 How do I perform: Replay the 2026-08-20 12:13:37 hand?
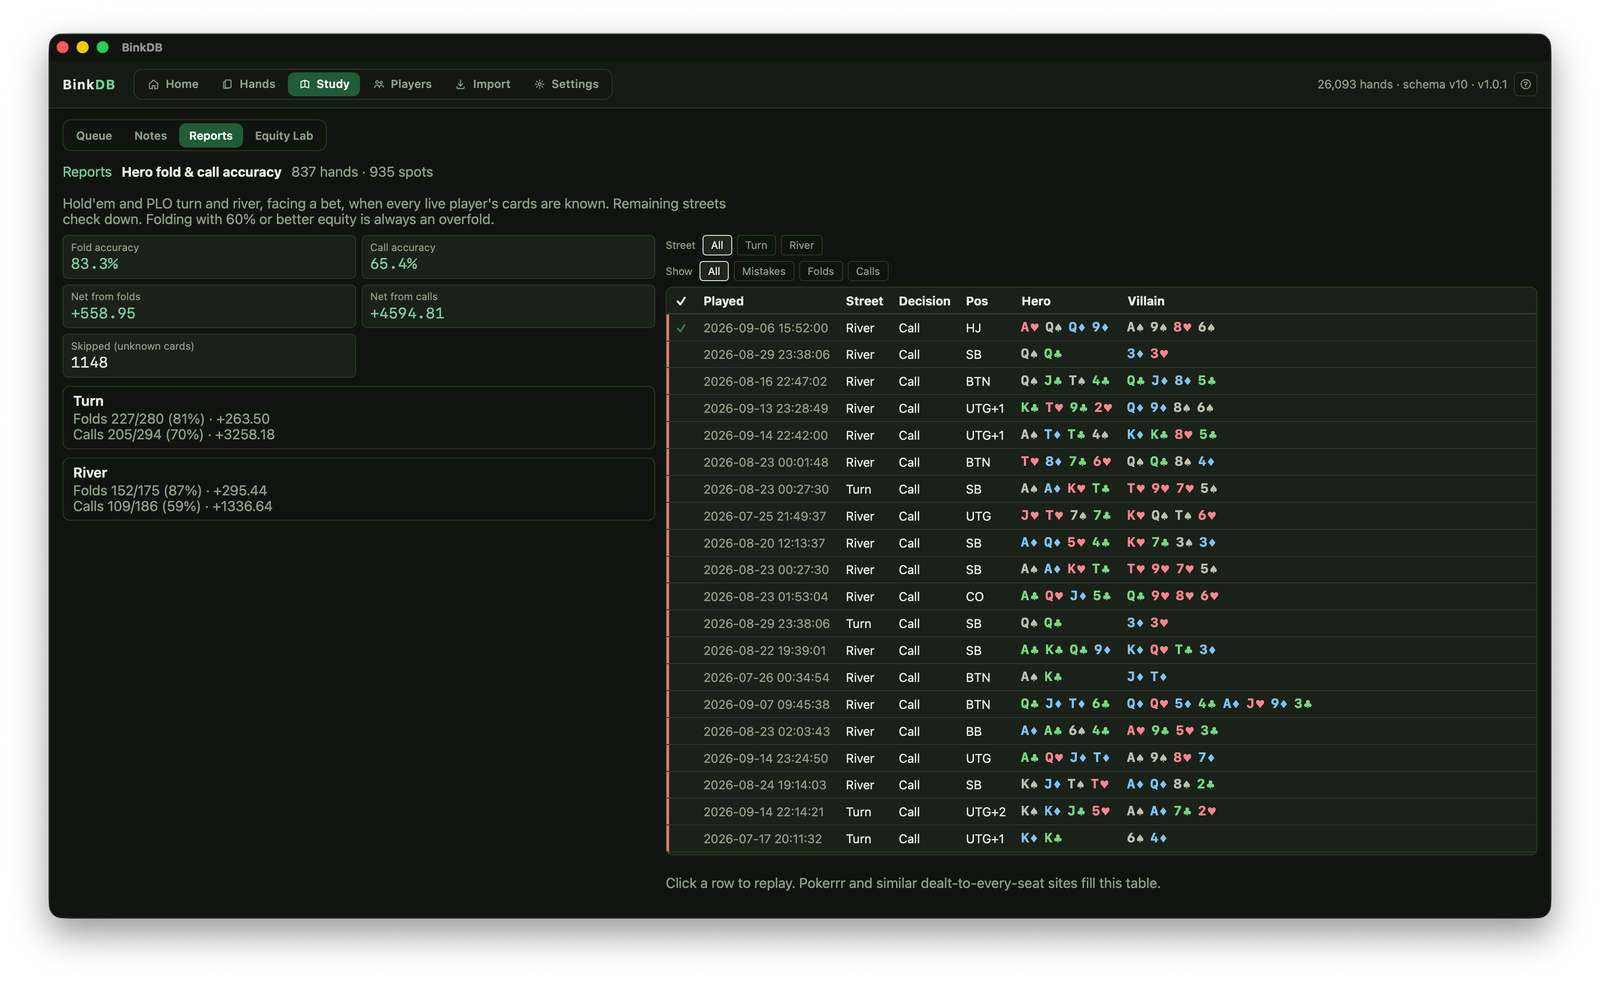tap(1101, 544)
